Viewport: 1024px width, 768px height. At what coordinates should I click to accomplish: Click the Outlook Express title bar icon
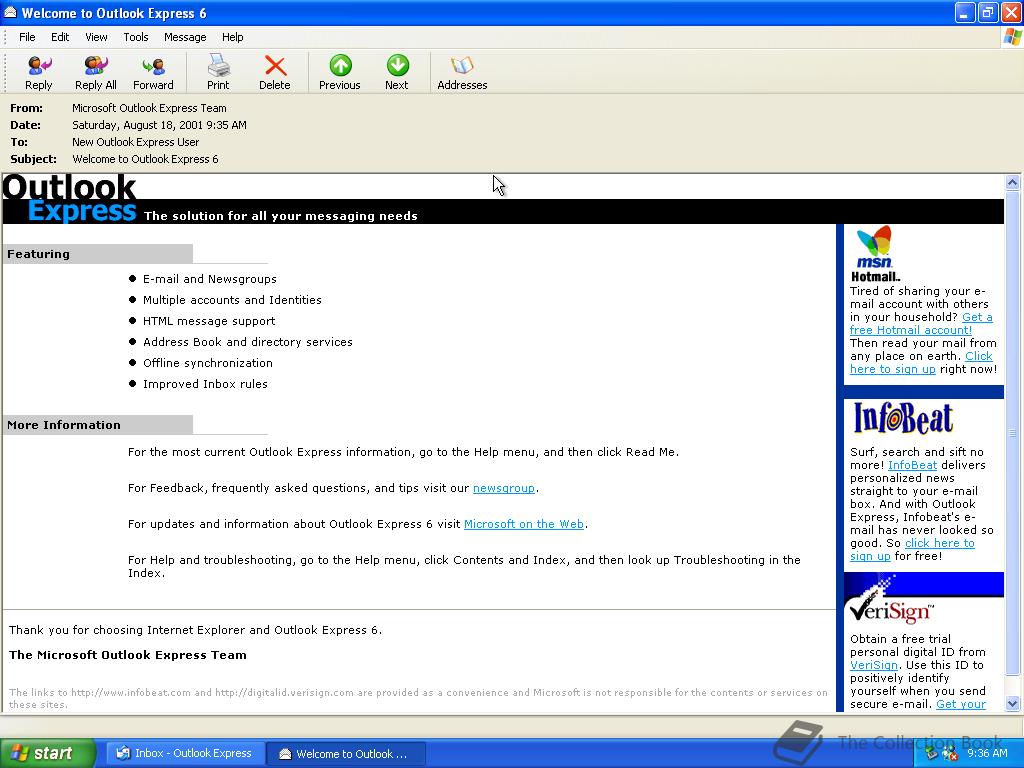point(10,12)
